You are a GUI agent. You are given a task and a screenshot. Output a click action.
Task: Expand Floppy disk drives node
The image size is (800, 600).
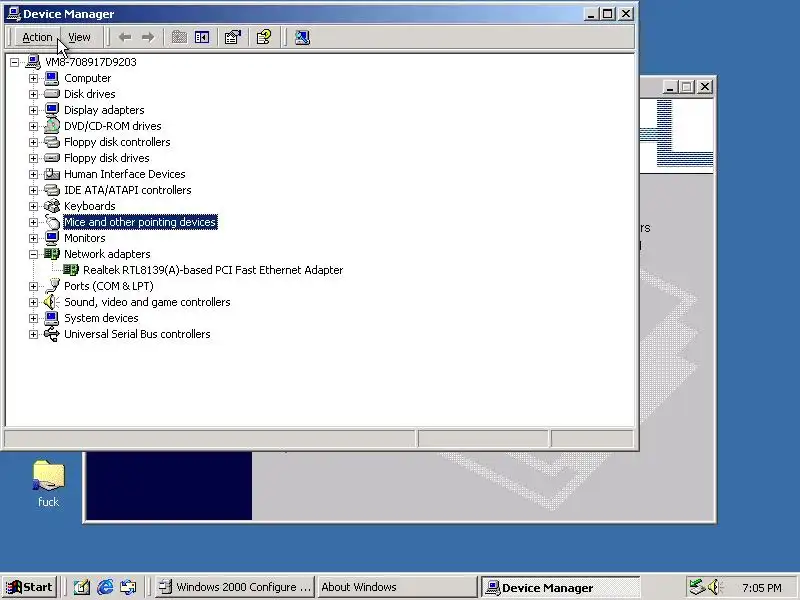[x=33, y=158]
